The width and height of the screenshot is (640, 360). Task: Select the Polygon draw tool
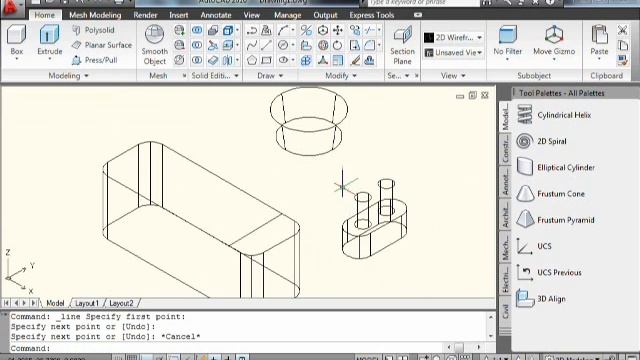pyautogui.click(x=252, y=60)
